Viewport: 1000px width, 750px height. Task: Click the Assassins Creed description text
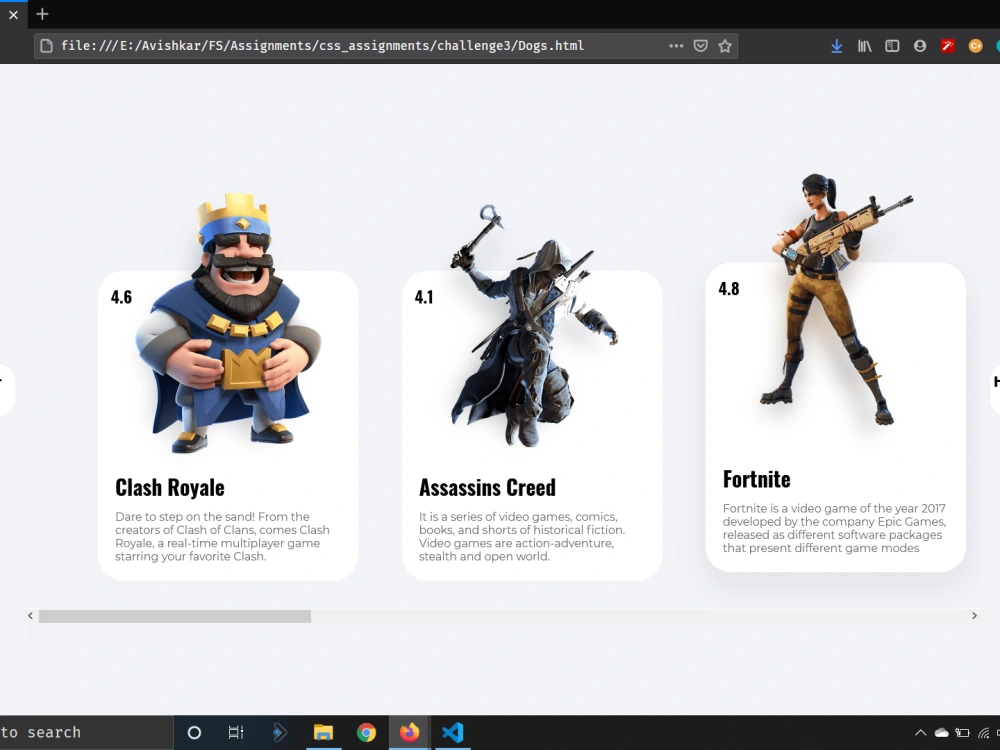[522, 536]
